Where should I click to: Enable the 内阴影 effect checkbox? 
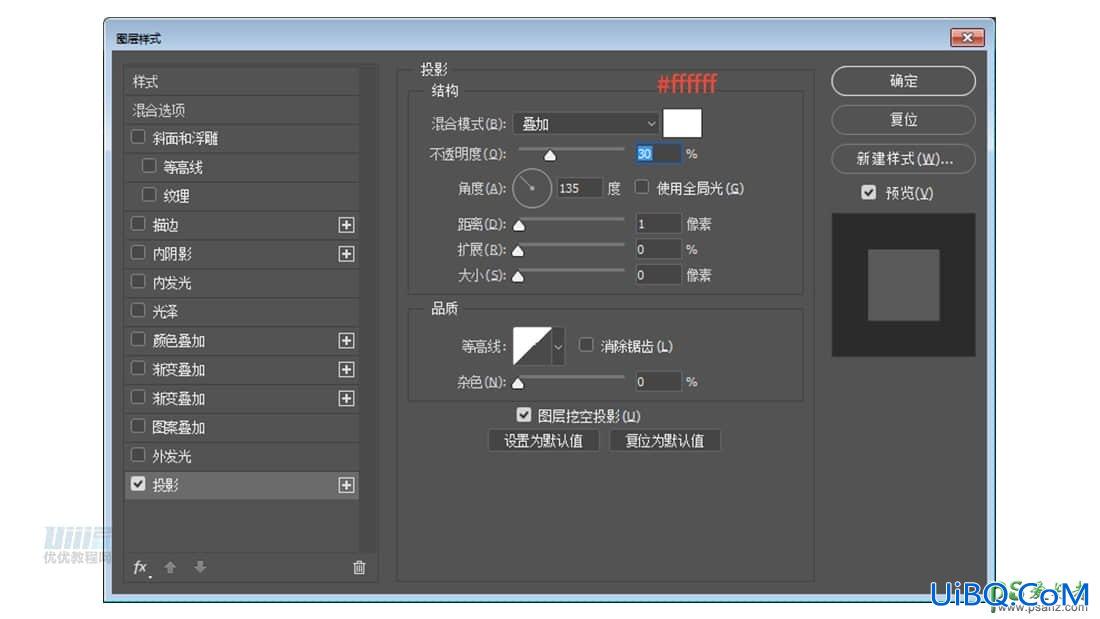(138, 252)
